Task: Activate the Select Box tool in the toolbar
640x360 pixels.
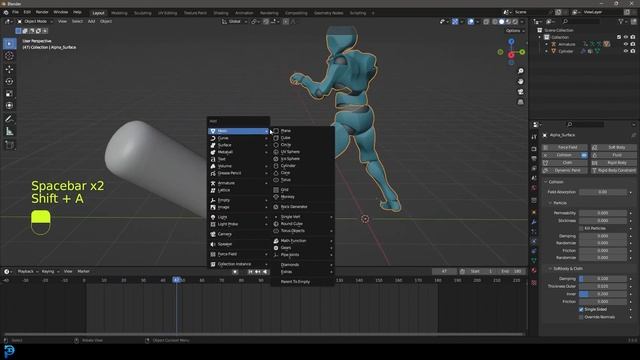Action: [9, 43]
